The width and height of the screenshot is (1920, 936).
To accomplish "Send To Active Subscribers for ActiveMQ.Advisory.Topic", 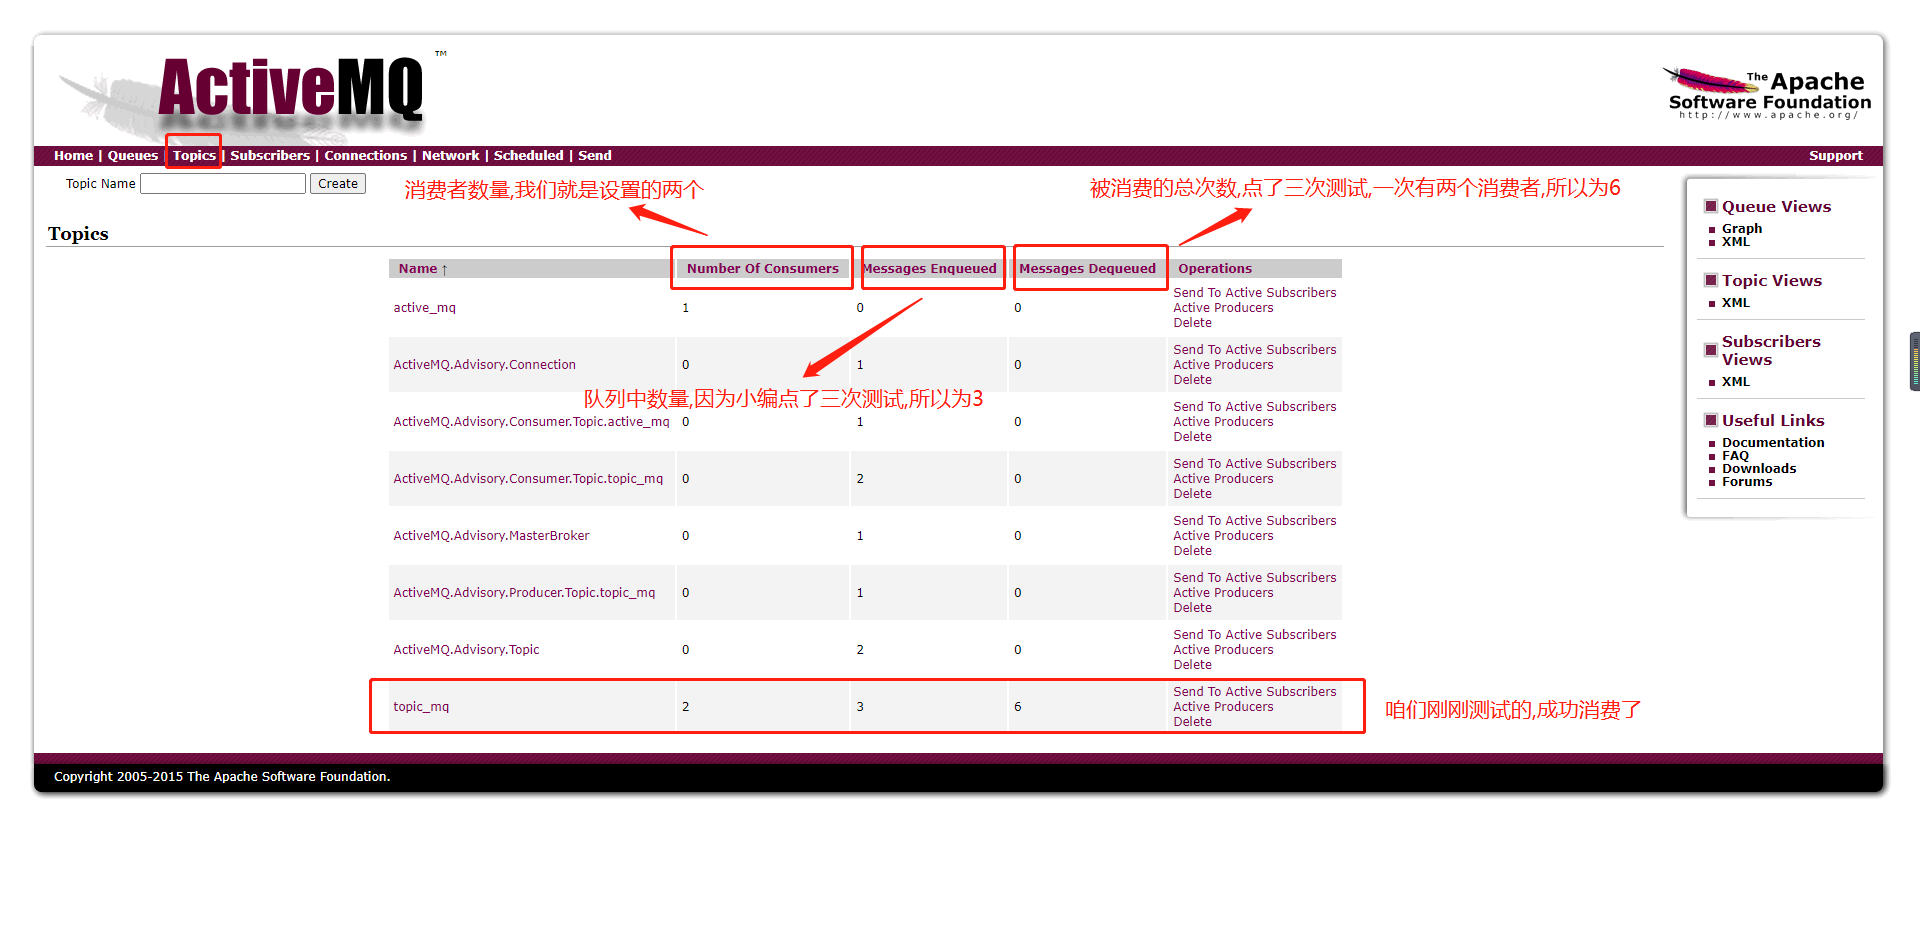I will click(x=1255, y=635).
